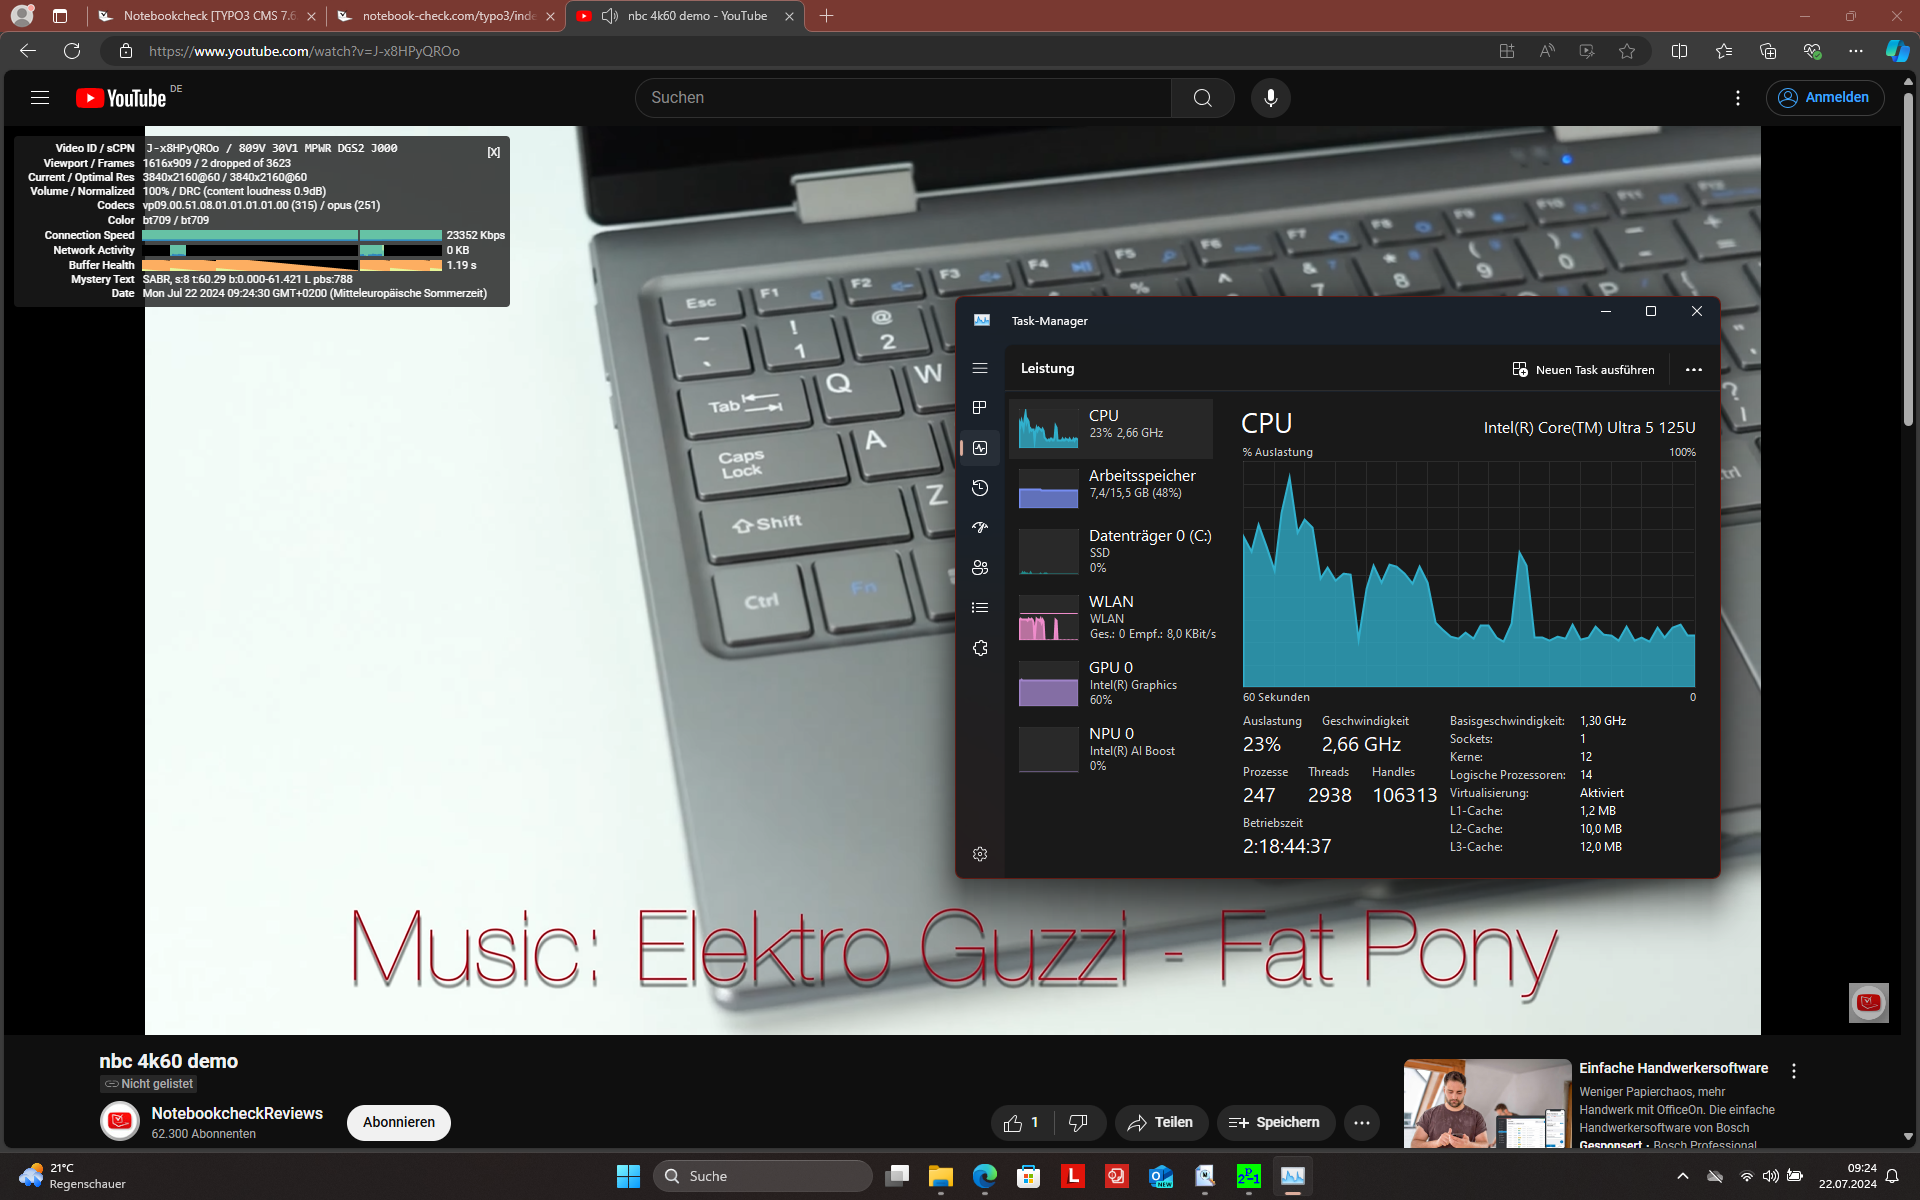Open Task Manager settings gear
Viewport: 1920px width, 1200px height.
(980, 854)
